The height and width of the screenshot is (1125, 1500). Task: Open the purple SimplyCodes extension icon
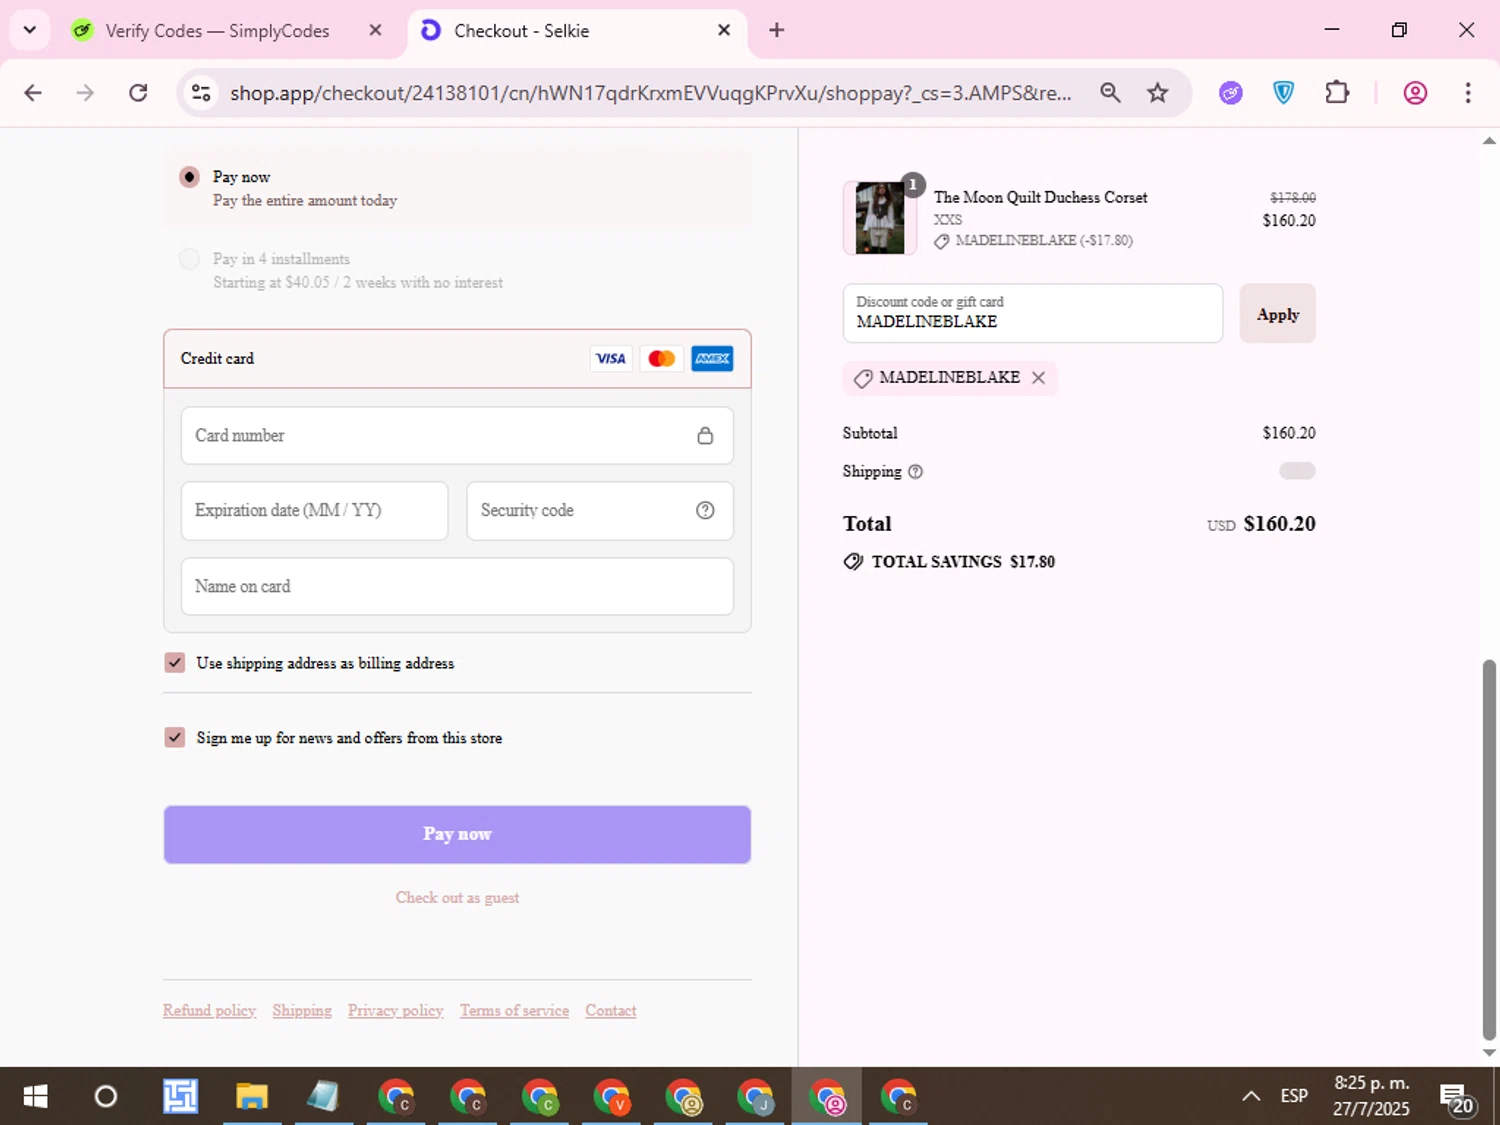pyautogui.click(x=1231, y=93)
